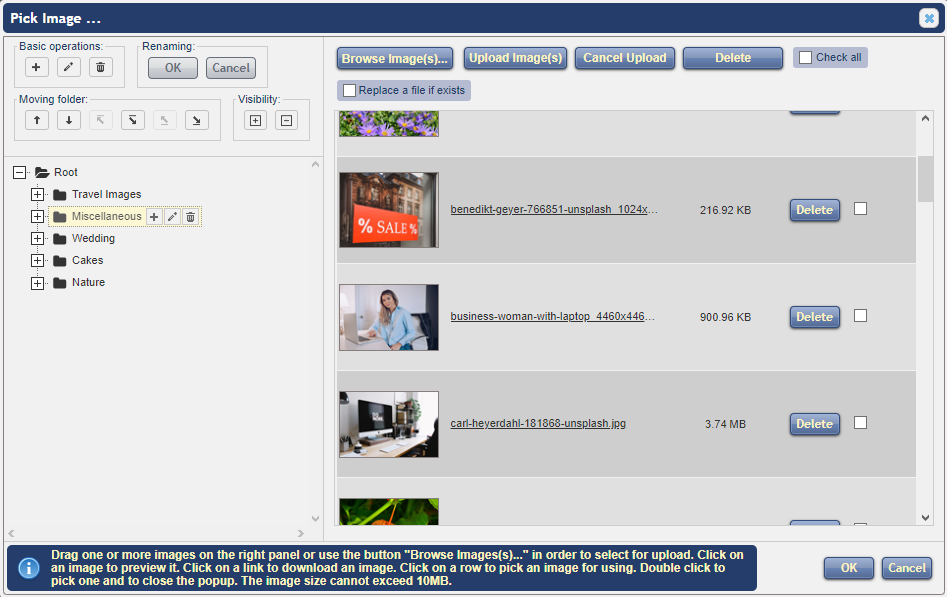Screen dimensions: 947x597
Task: Open the carl-heyerdahl-181868-unsplash.jpg link
Action: [538, 424]
